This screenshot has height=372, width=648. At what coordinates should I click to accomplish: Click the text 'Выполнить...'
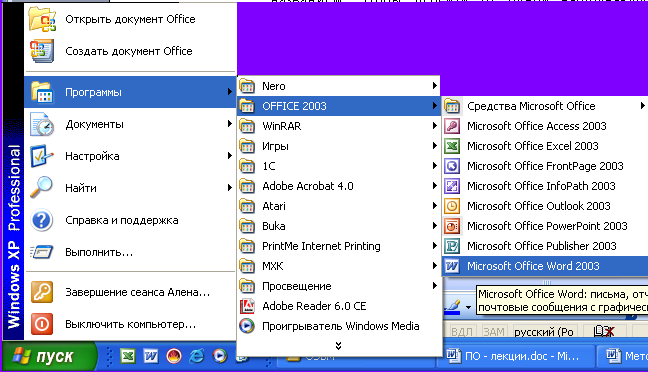coord(99,252)
